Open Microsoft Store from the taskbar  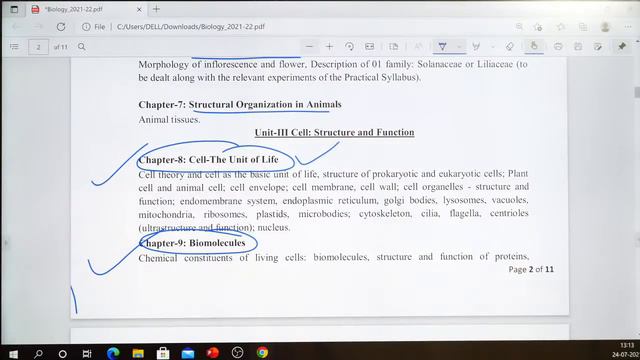pyautogui.click(x=163, y=353)
